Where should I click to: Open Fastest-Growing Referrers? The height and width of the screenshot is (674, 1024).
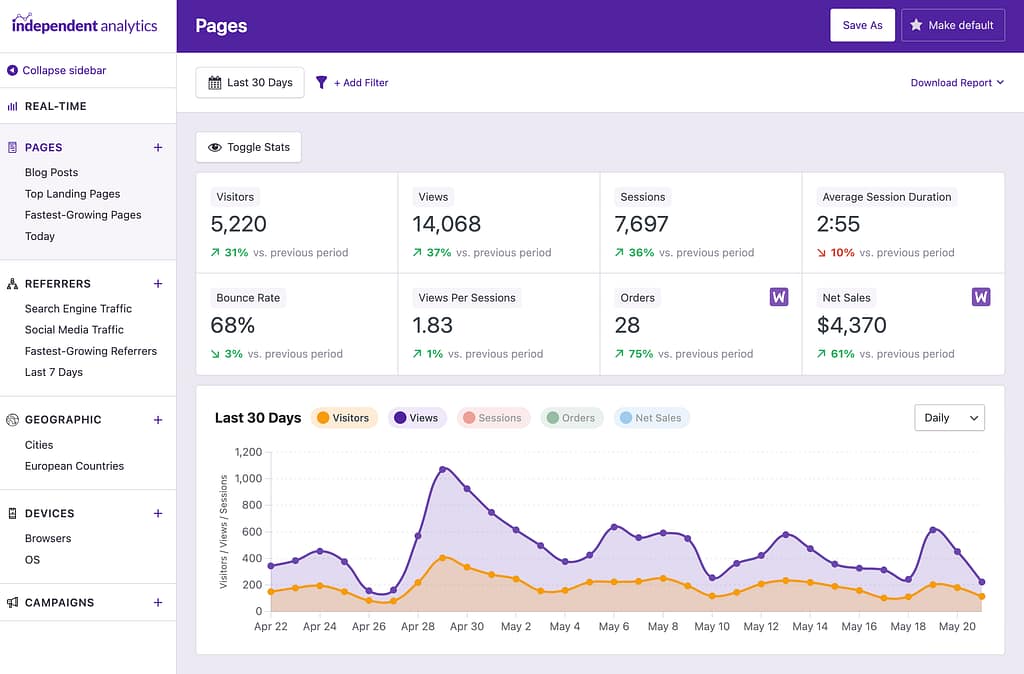point(91,351)
